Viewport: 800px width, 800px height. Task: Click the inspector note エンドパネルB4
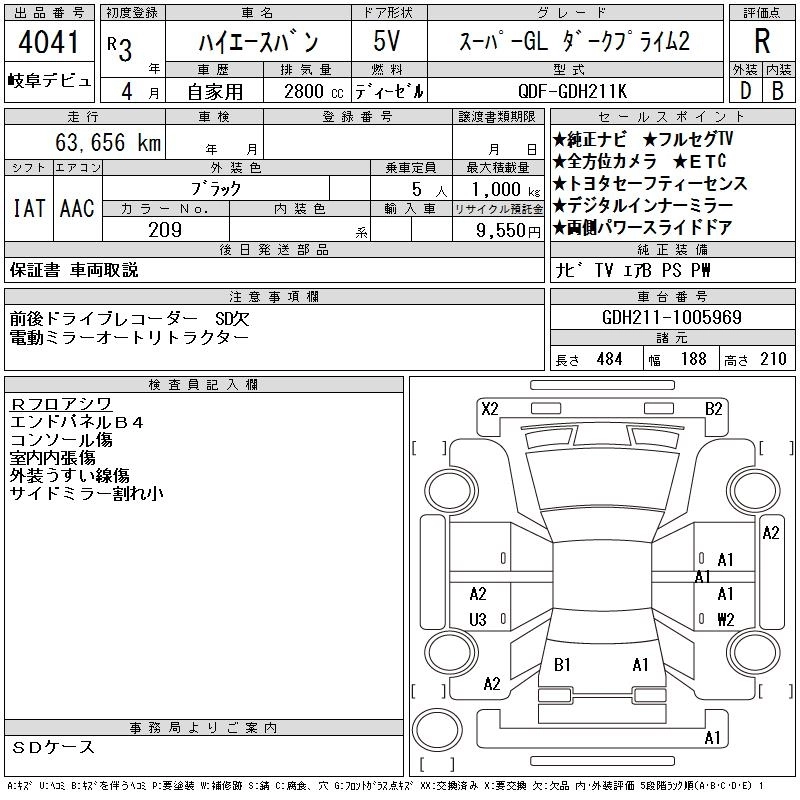77,422
